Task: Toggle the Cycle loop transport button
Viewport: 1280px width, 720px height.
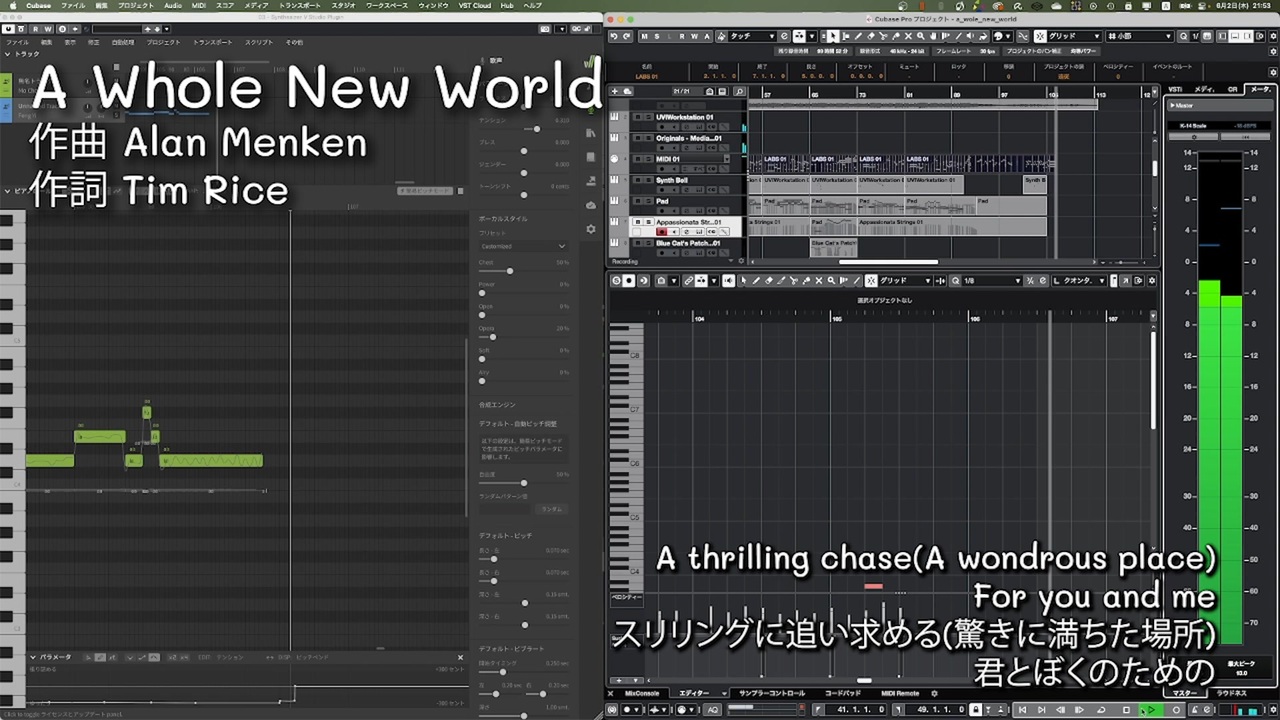Action: point(1101,709)
